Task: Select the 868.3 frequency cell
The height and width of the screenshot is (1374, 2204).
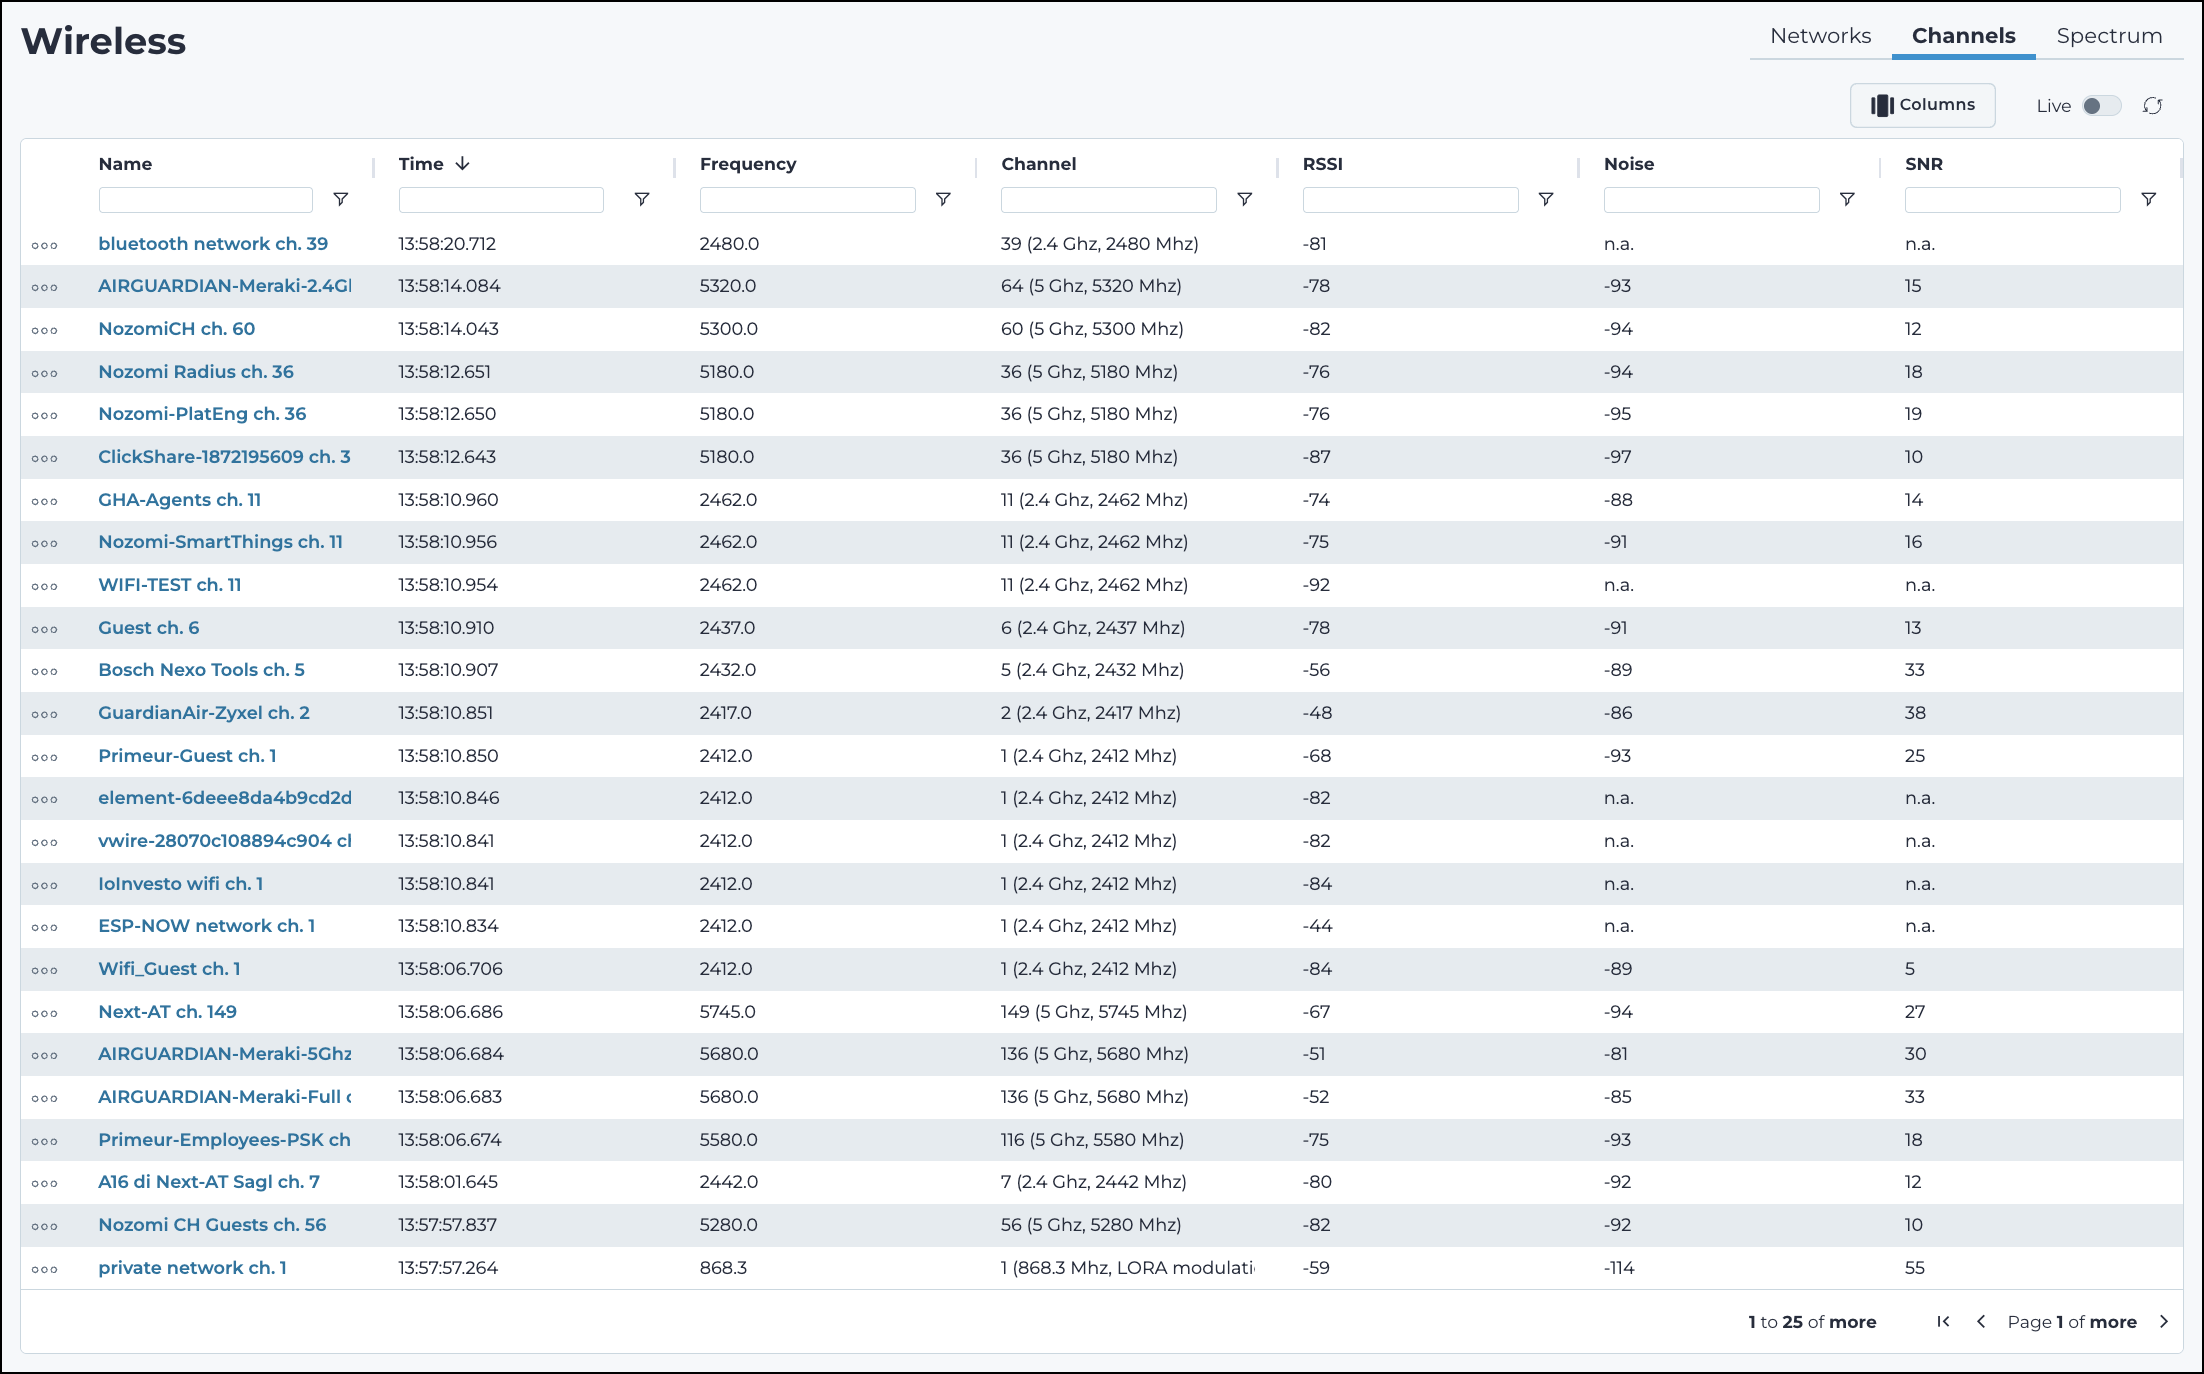Action: (x=723, y=1268)
